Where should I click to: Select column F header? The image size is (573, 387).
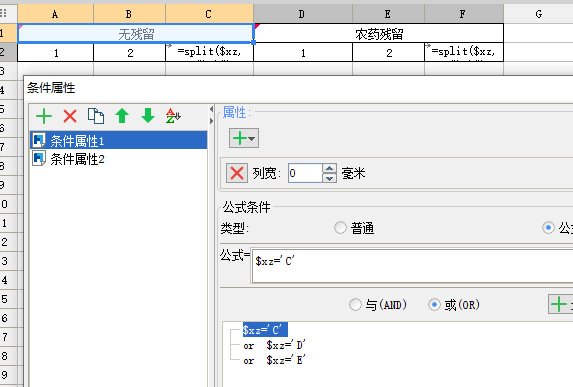pyautogui.click(x=464, y=14)
